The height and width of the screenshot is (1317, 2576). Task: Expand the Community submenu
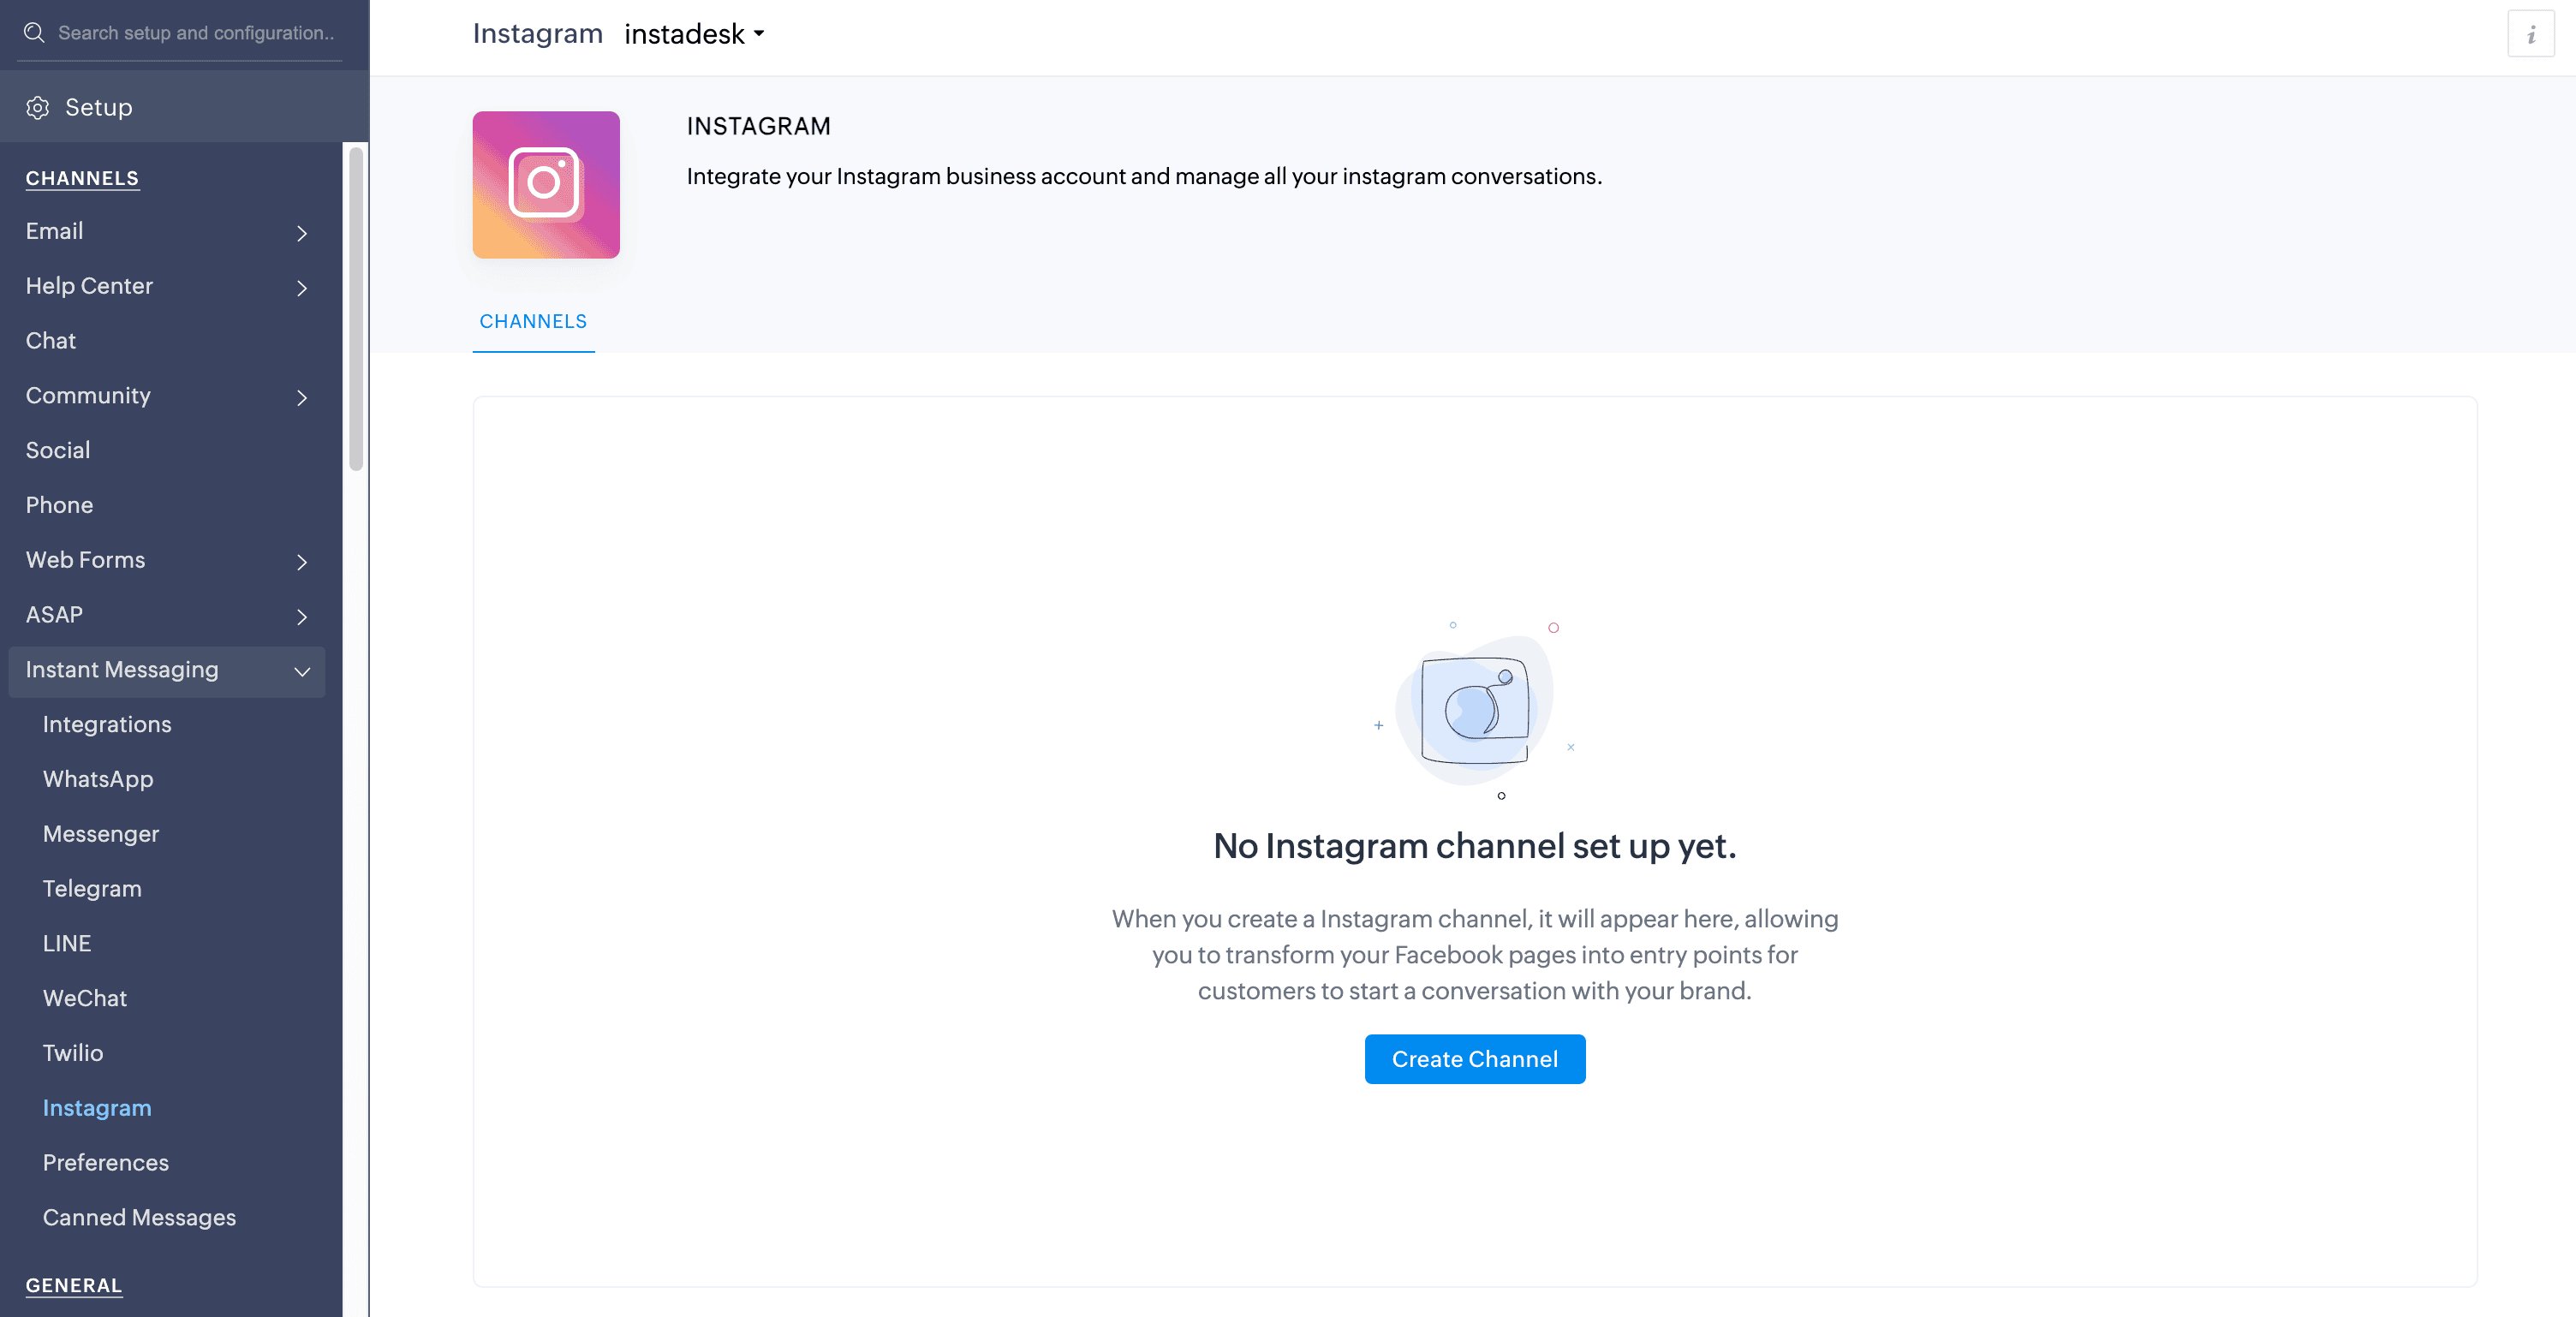[301, 397]
